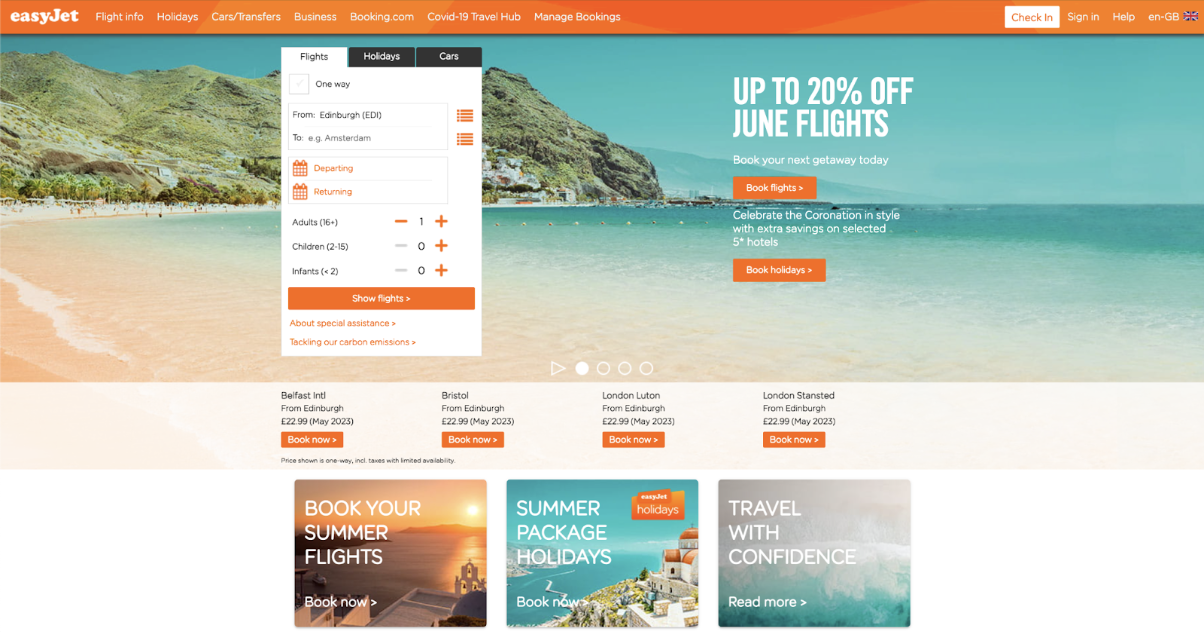This screenshot has height=632, width=1204.
Task: Open the To destination list icon
Action: tap(465, 139)
